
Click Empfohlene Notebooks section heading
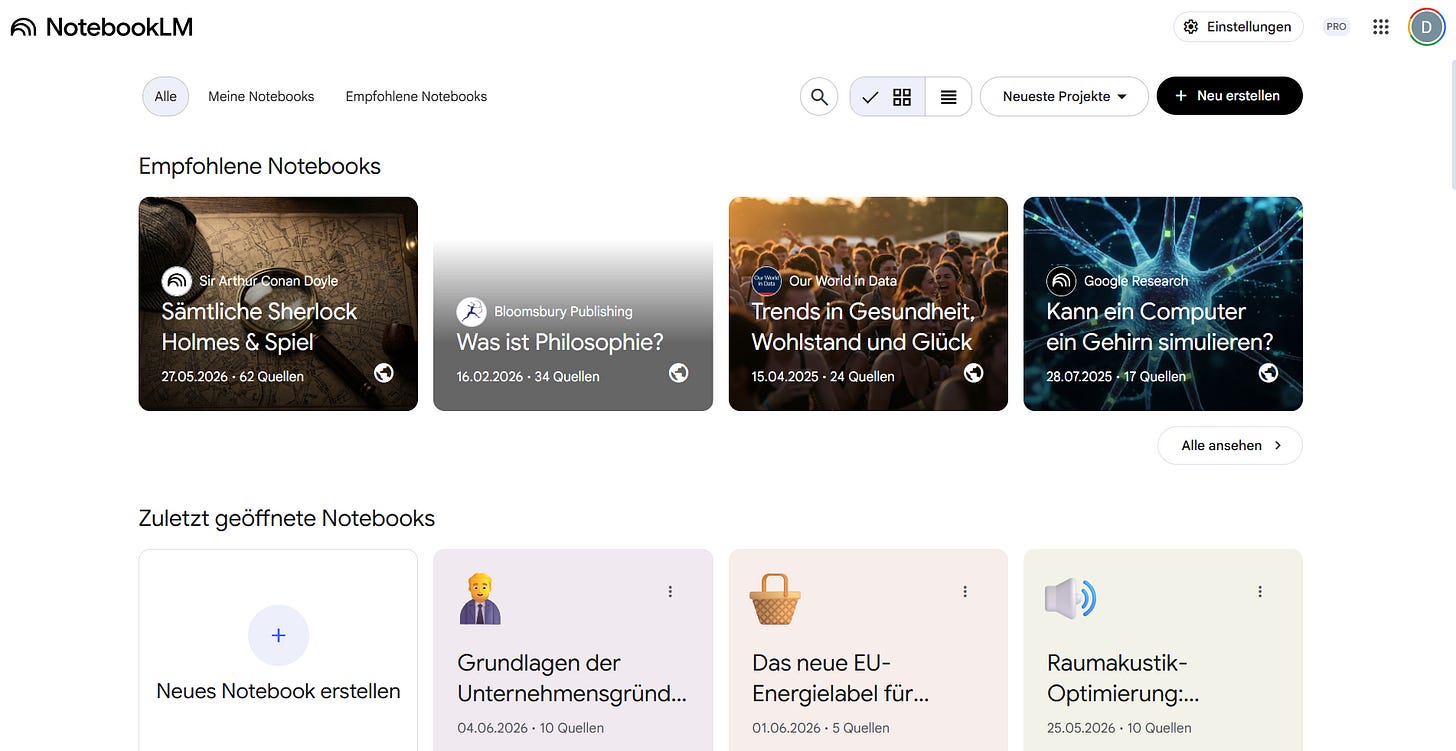tap(260, 166)
